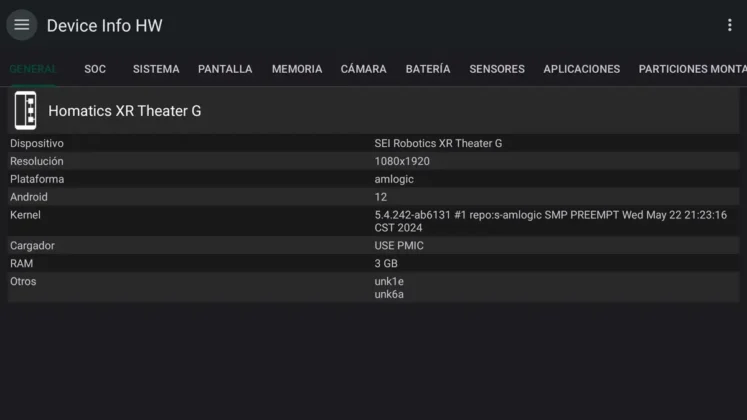The width and height of the screenshot is (747, 420).
Task: Select the BATERÍA tab
Action: point(428,69)
